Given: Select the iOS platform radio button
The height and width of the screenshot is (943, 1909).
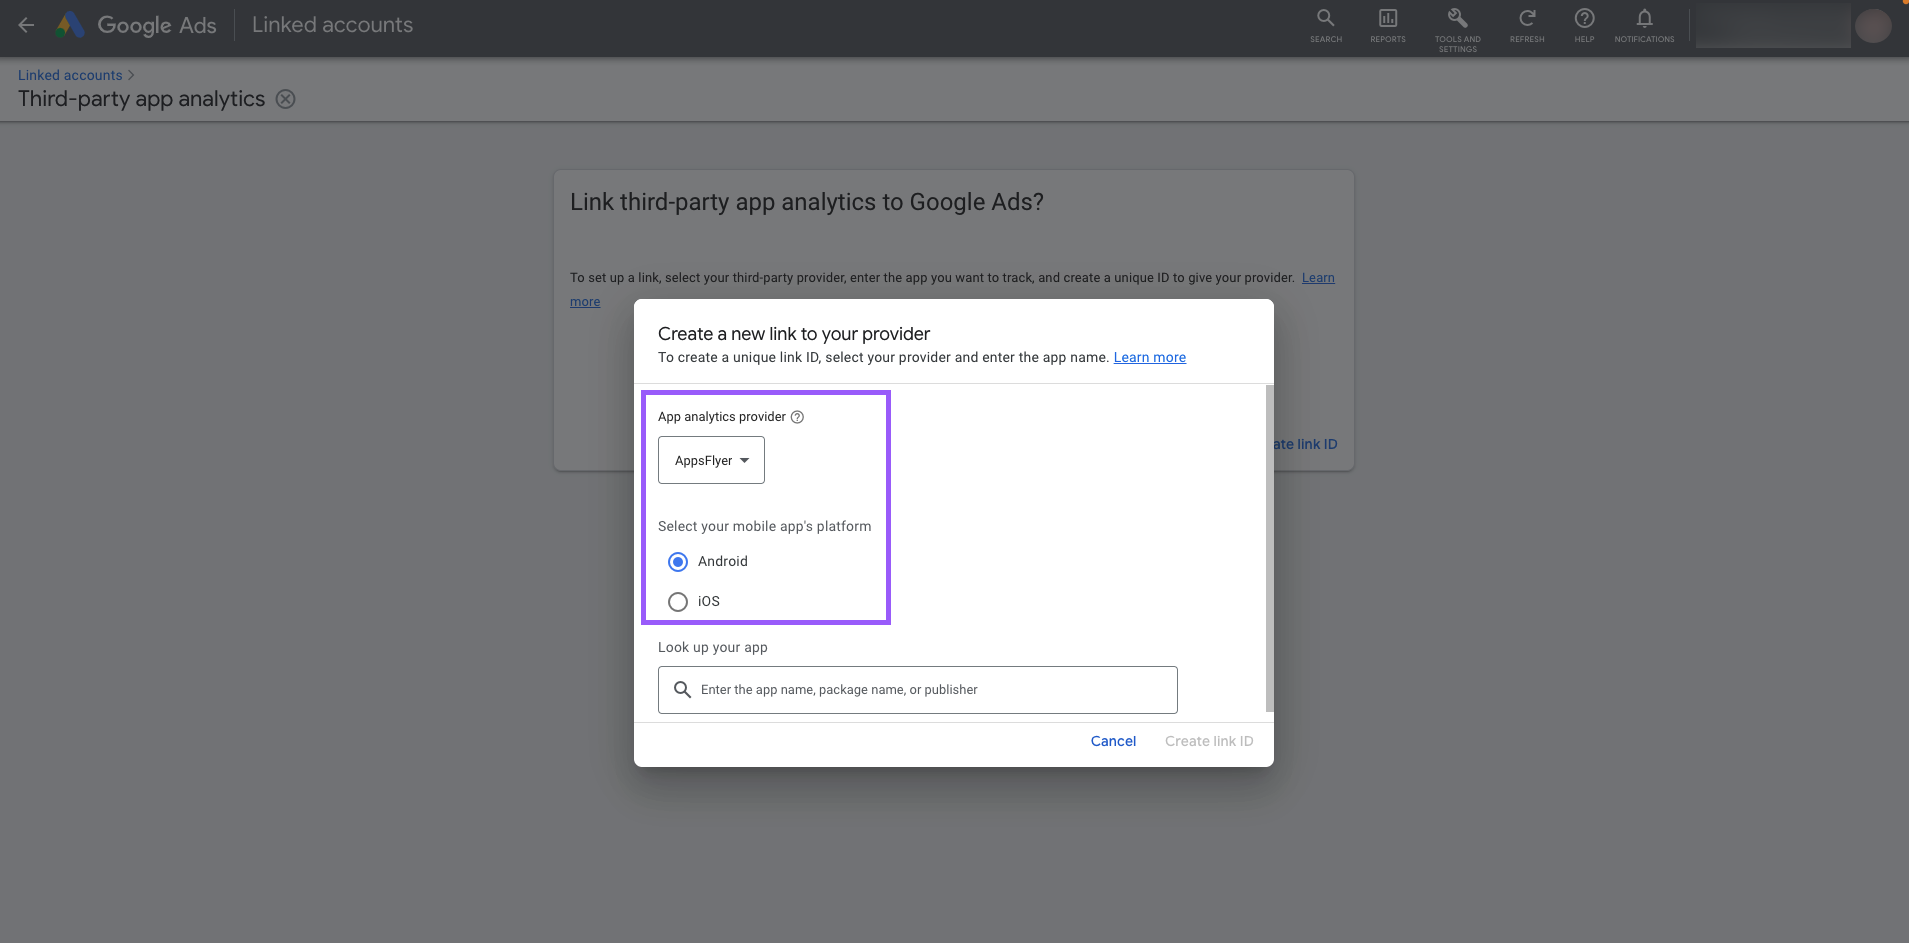Looking at the screenshot, I should 678,602.
